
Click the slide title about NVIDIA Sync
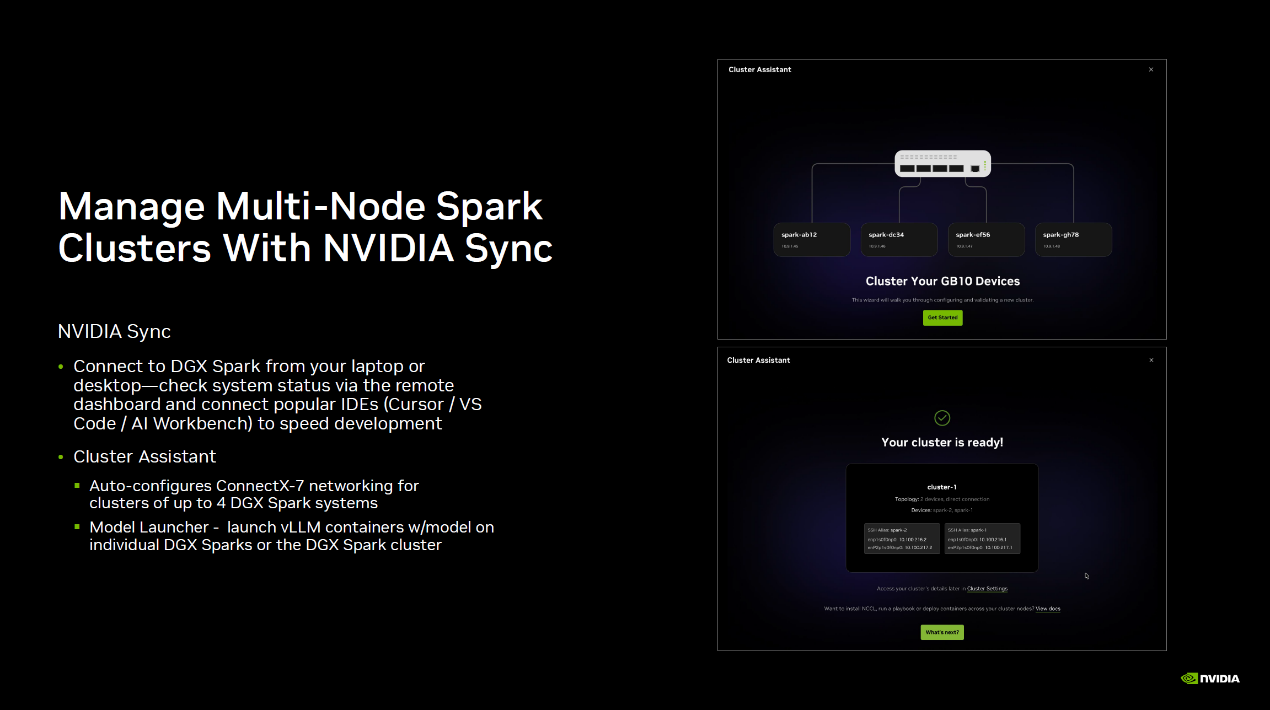pyautogui.click(x=306, y=227)
